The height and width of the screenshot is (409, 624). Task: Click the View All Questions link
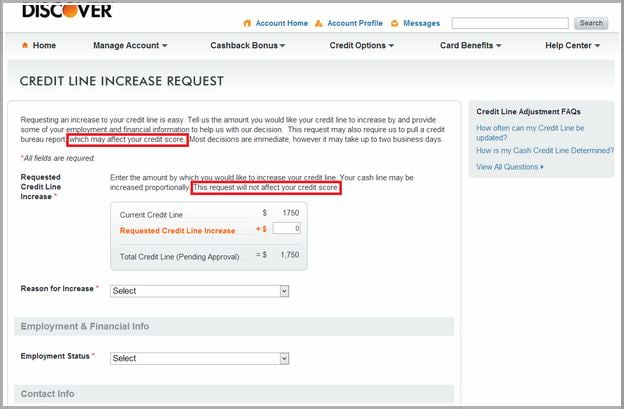pos(509,167)
